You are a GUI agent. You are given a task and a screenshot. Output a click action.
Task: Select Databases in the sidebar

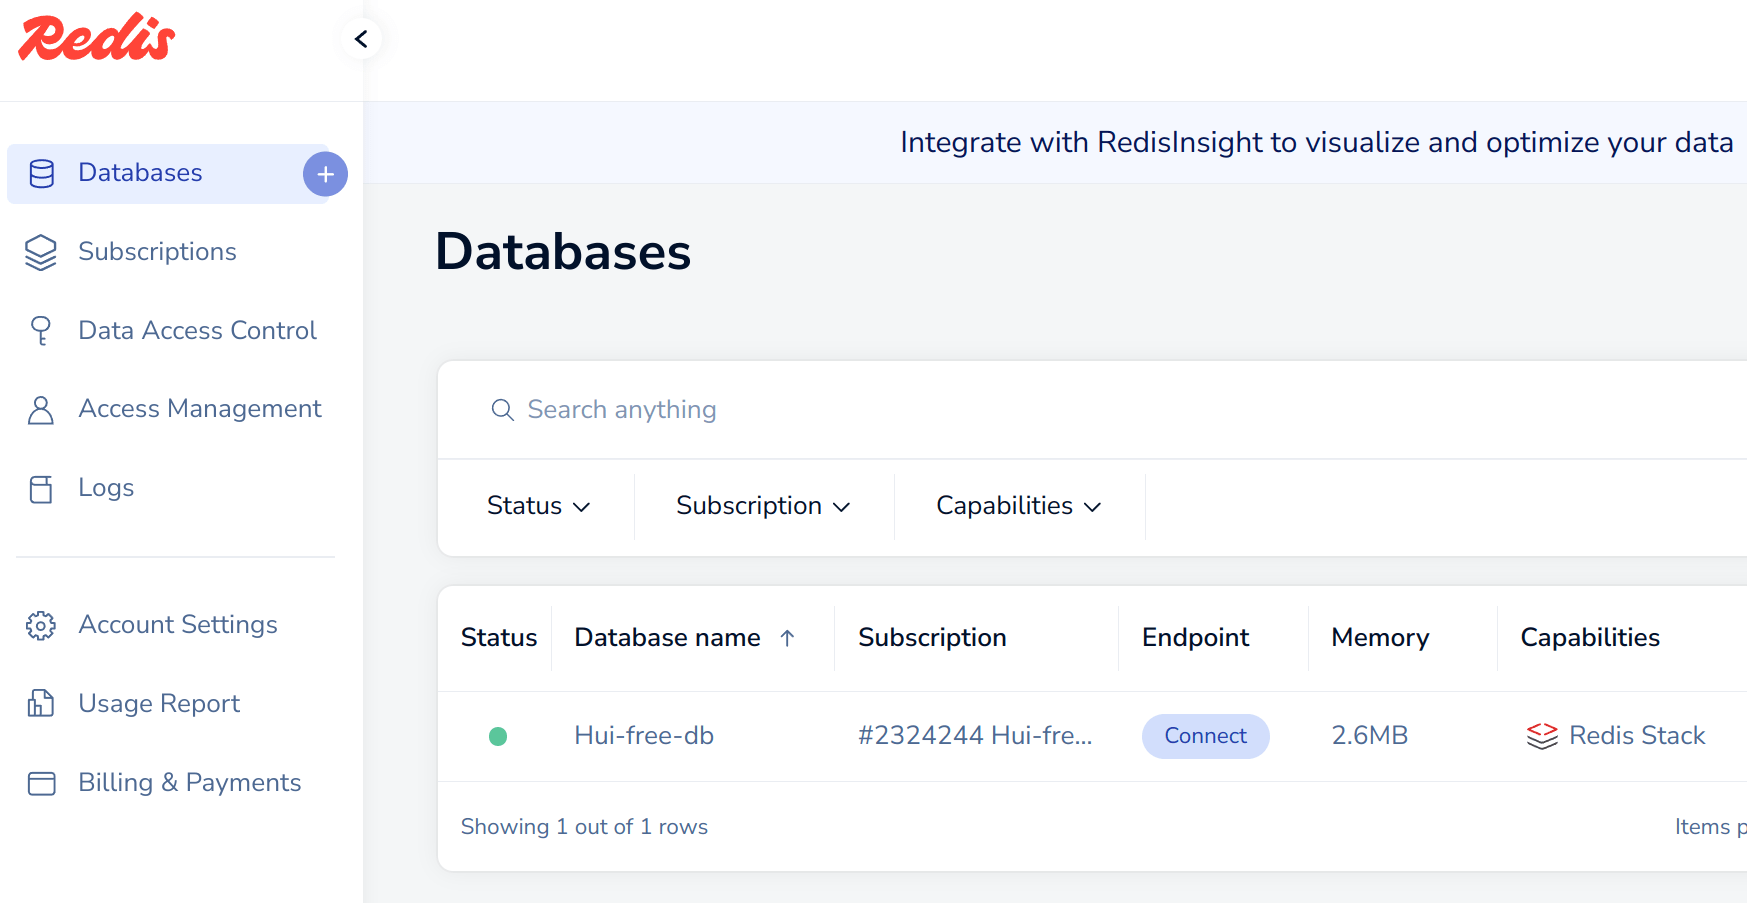click(140, 173)
